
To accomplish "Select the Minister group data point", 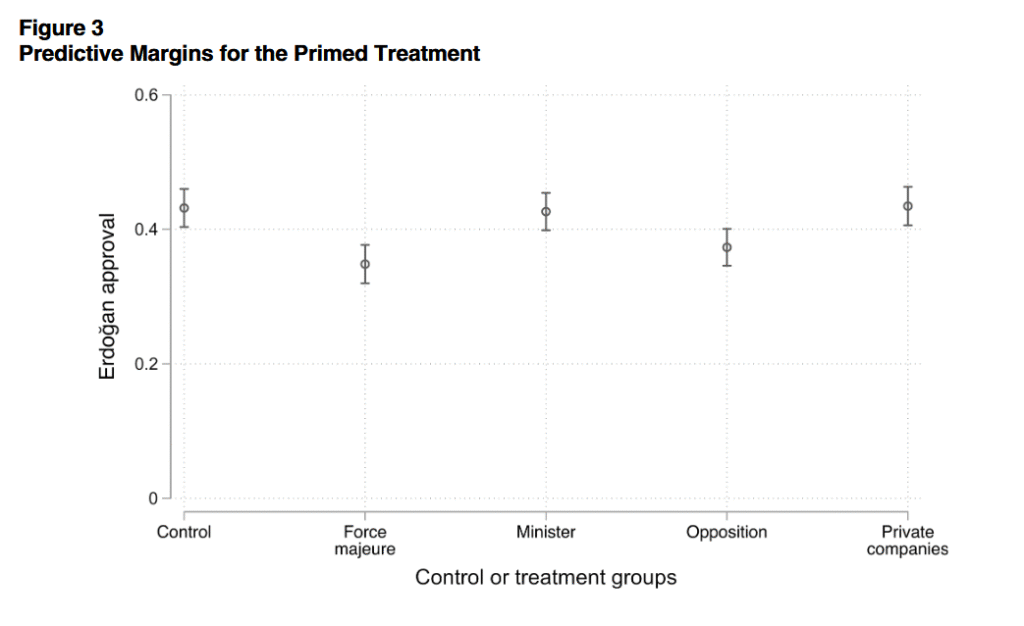I will (546, 211).
